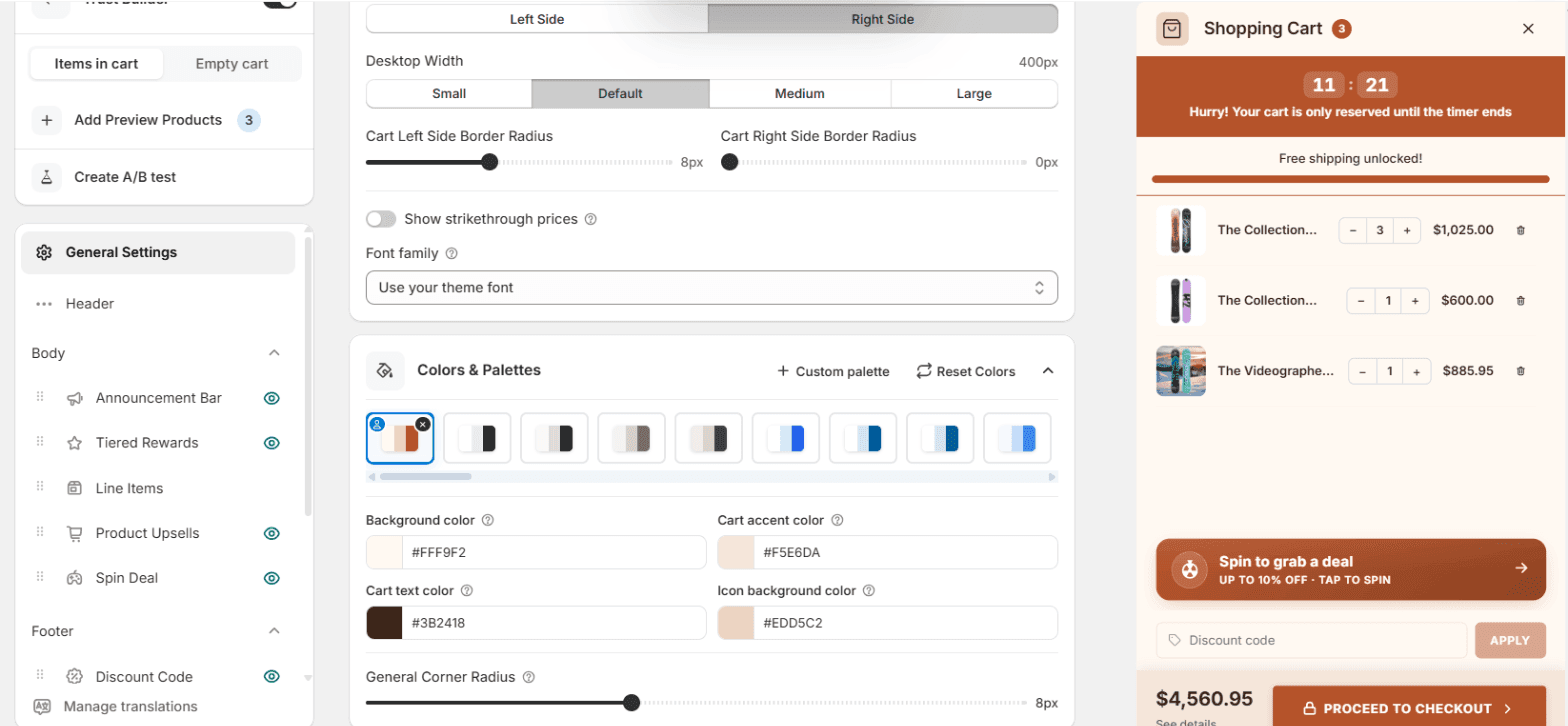Toggle visibility of Tiered Rewards

271,443
